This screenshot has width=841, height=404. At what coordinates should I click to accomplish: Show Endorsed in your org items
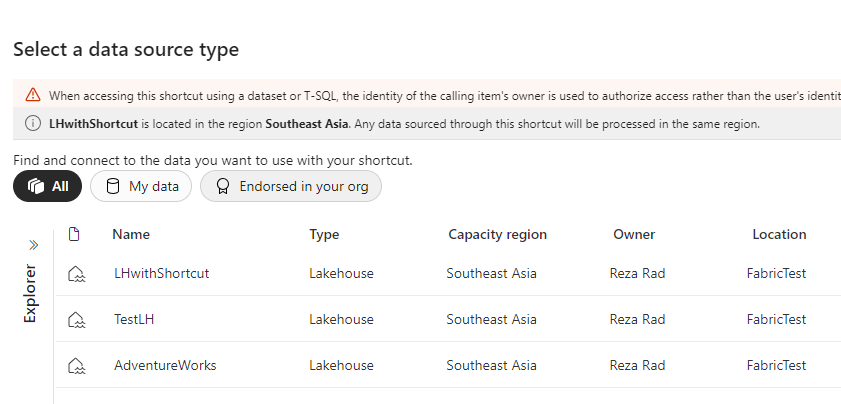click(x=291, y=186)
